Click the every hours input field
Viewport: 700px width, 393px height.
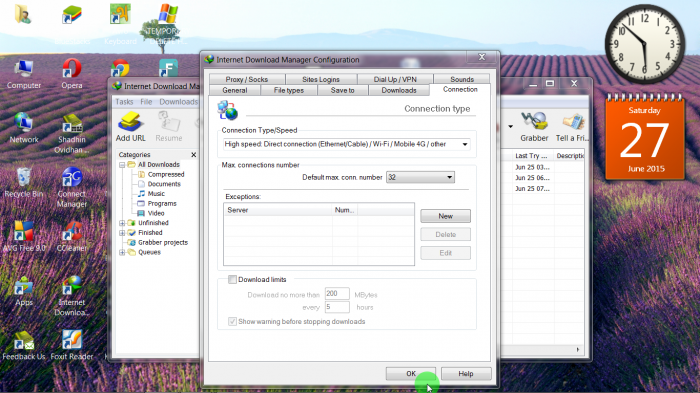[337, 307]
